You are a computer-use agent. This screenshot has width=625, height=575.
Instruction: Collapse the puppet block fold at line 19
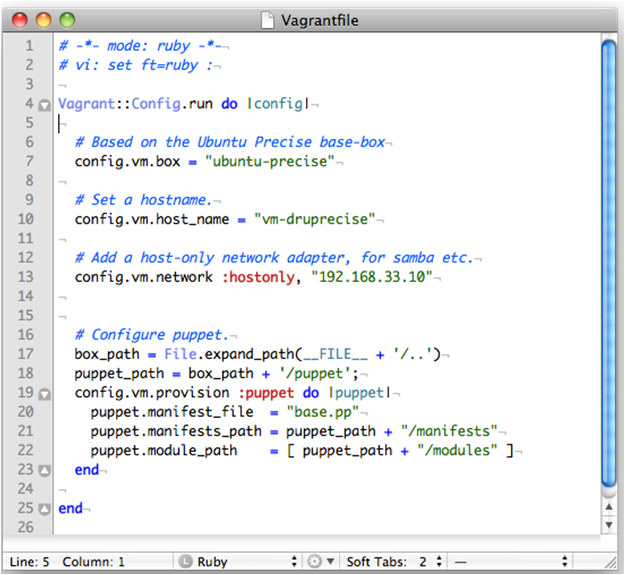44,394
